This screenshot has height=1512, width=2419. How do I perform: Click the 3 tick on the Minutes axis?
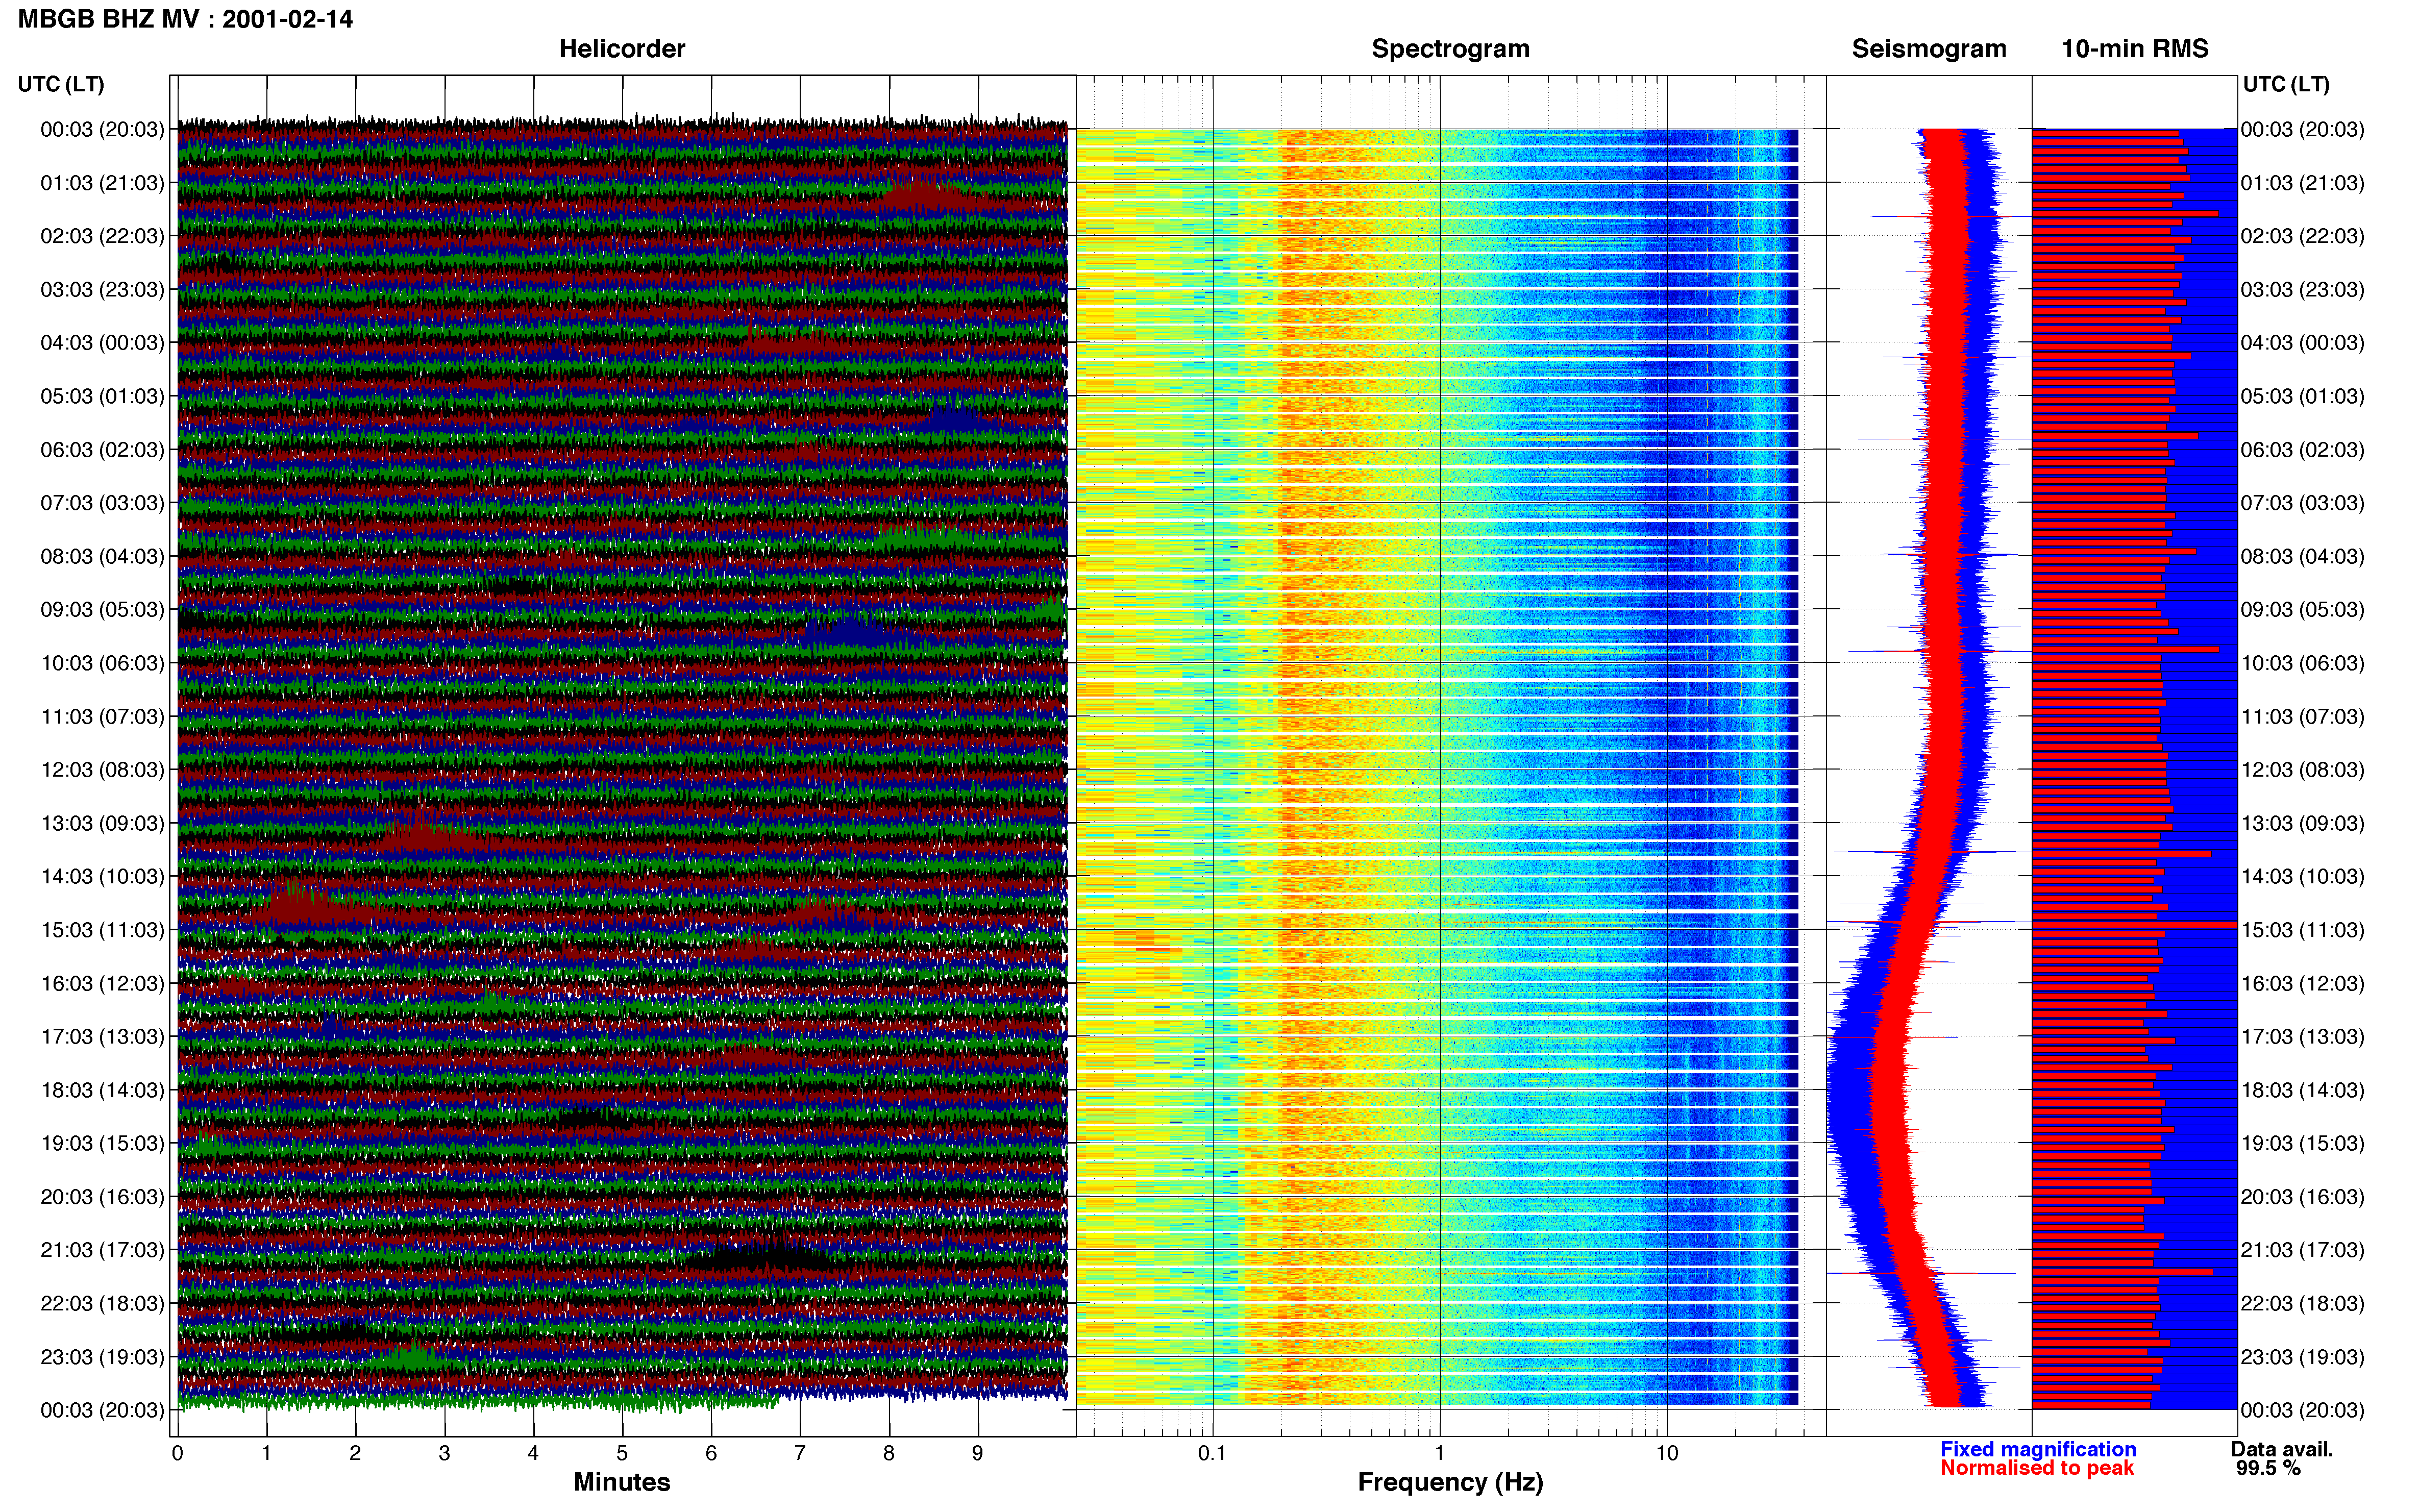pos(444,1453)
